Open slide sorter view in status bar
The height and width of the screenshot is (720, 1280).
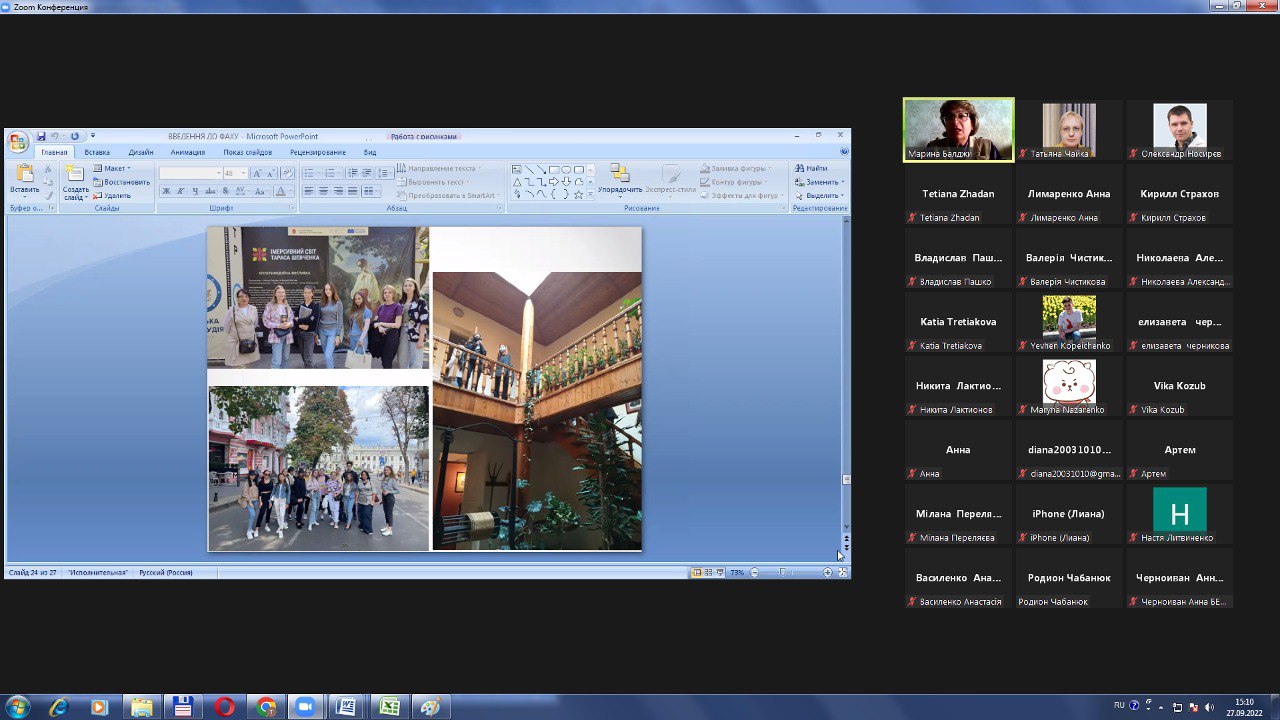[708, 573]
